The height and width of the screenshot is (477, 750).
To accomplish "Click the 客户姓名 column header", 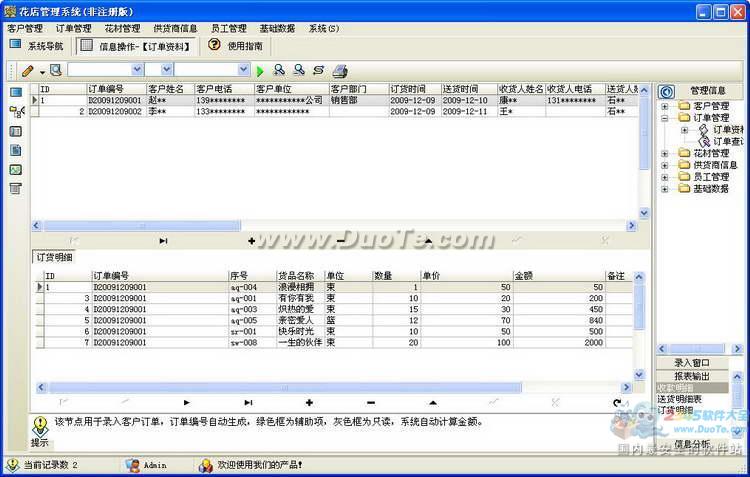I will tap(170, 89).
